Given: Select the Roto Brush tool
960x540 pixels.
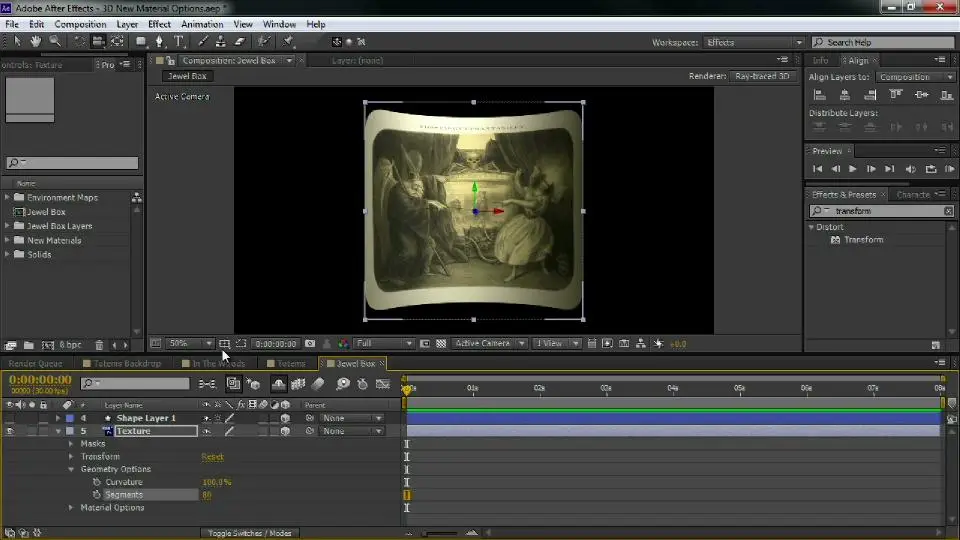Looking at the screenshot, I should pyautogui.click(x=264, y=42).
